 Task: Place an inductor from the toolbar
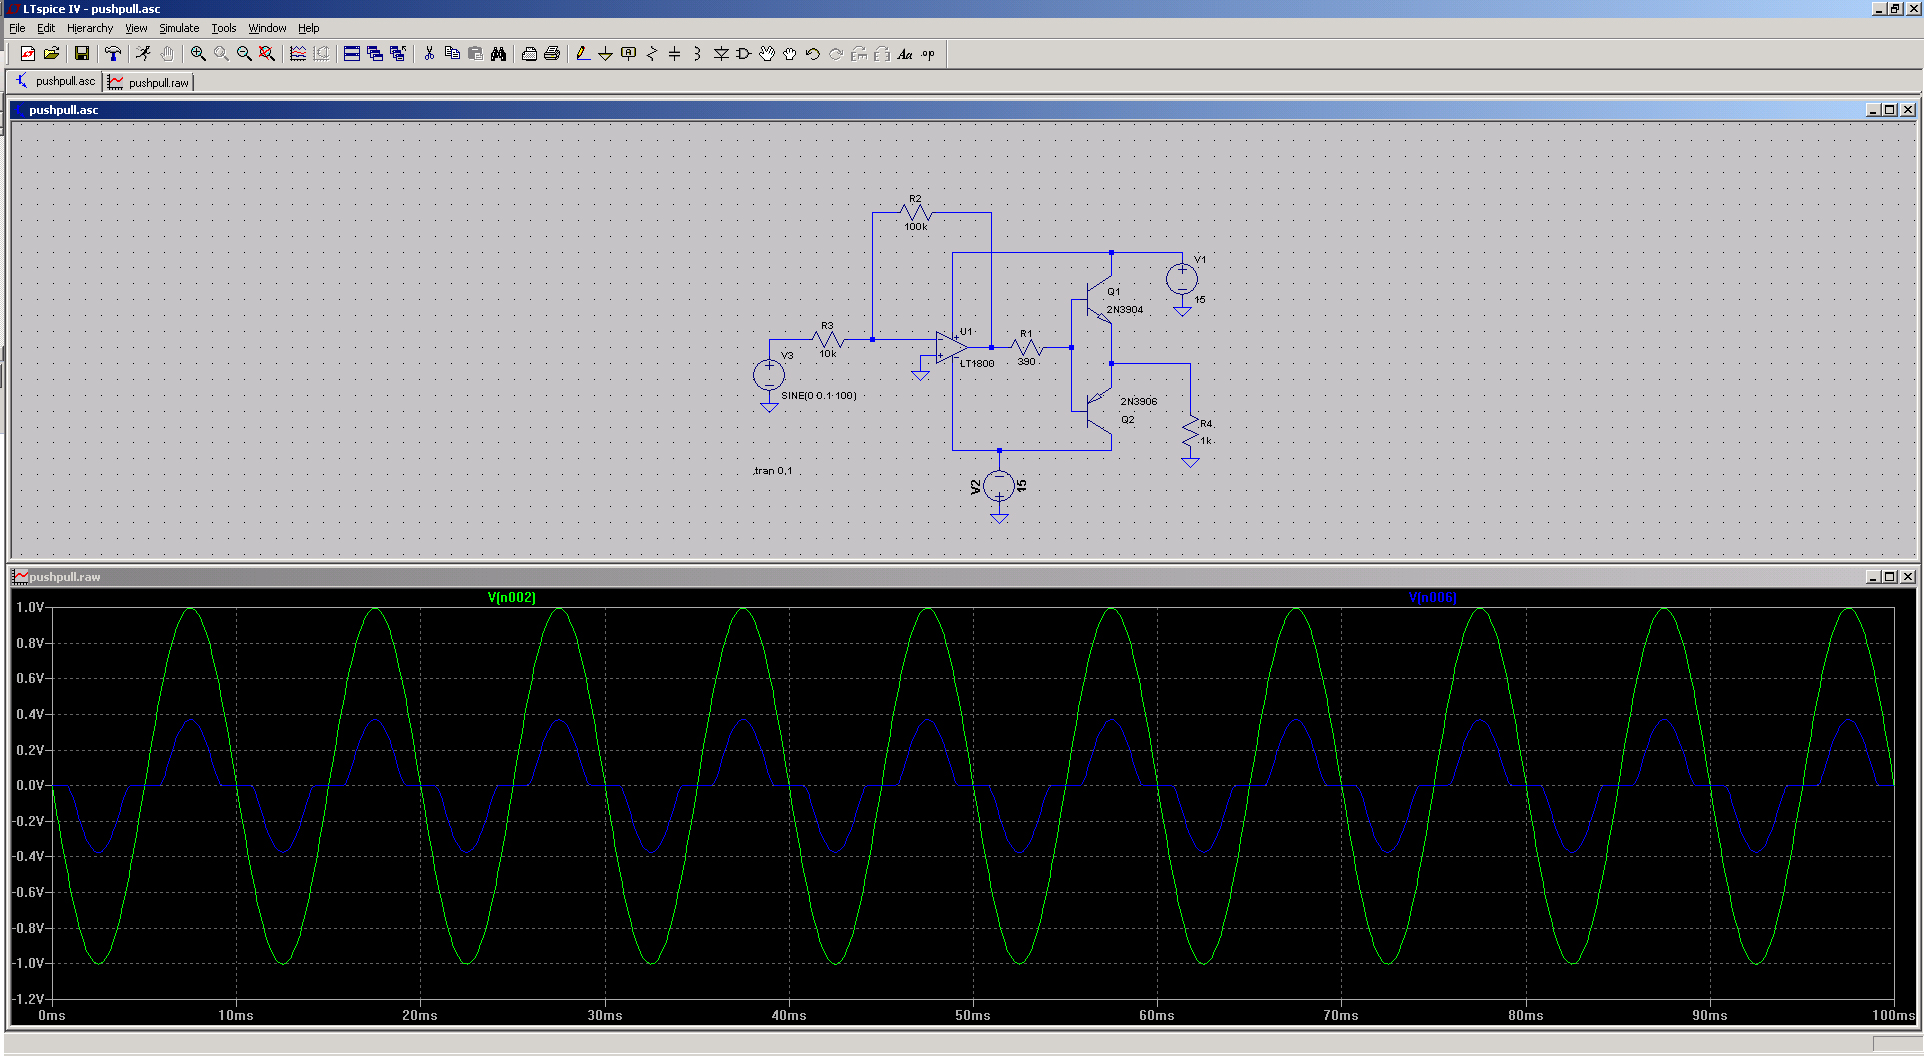[698, 54]
